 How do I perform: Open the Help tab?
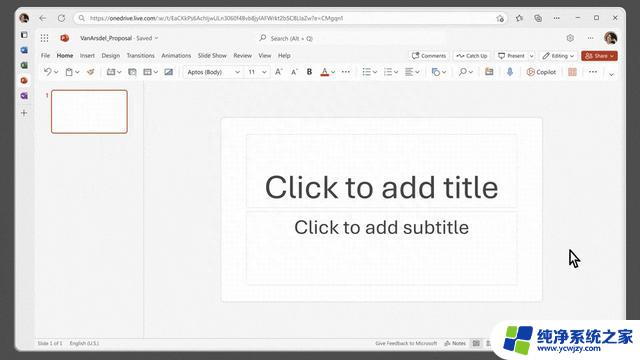[284, 56]
